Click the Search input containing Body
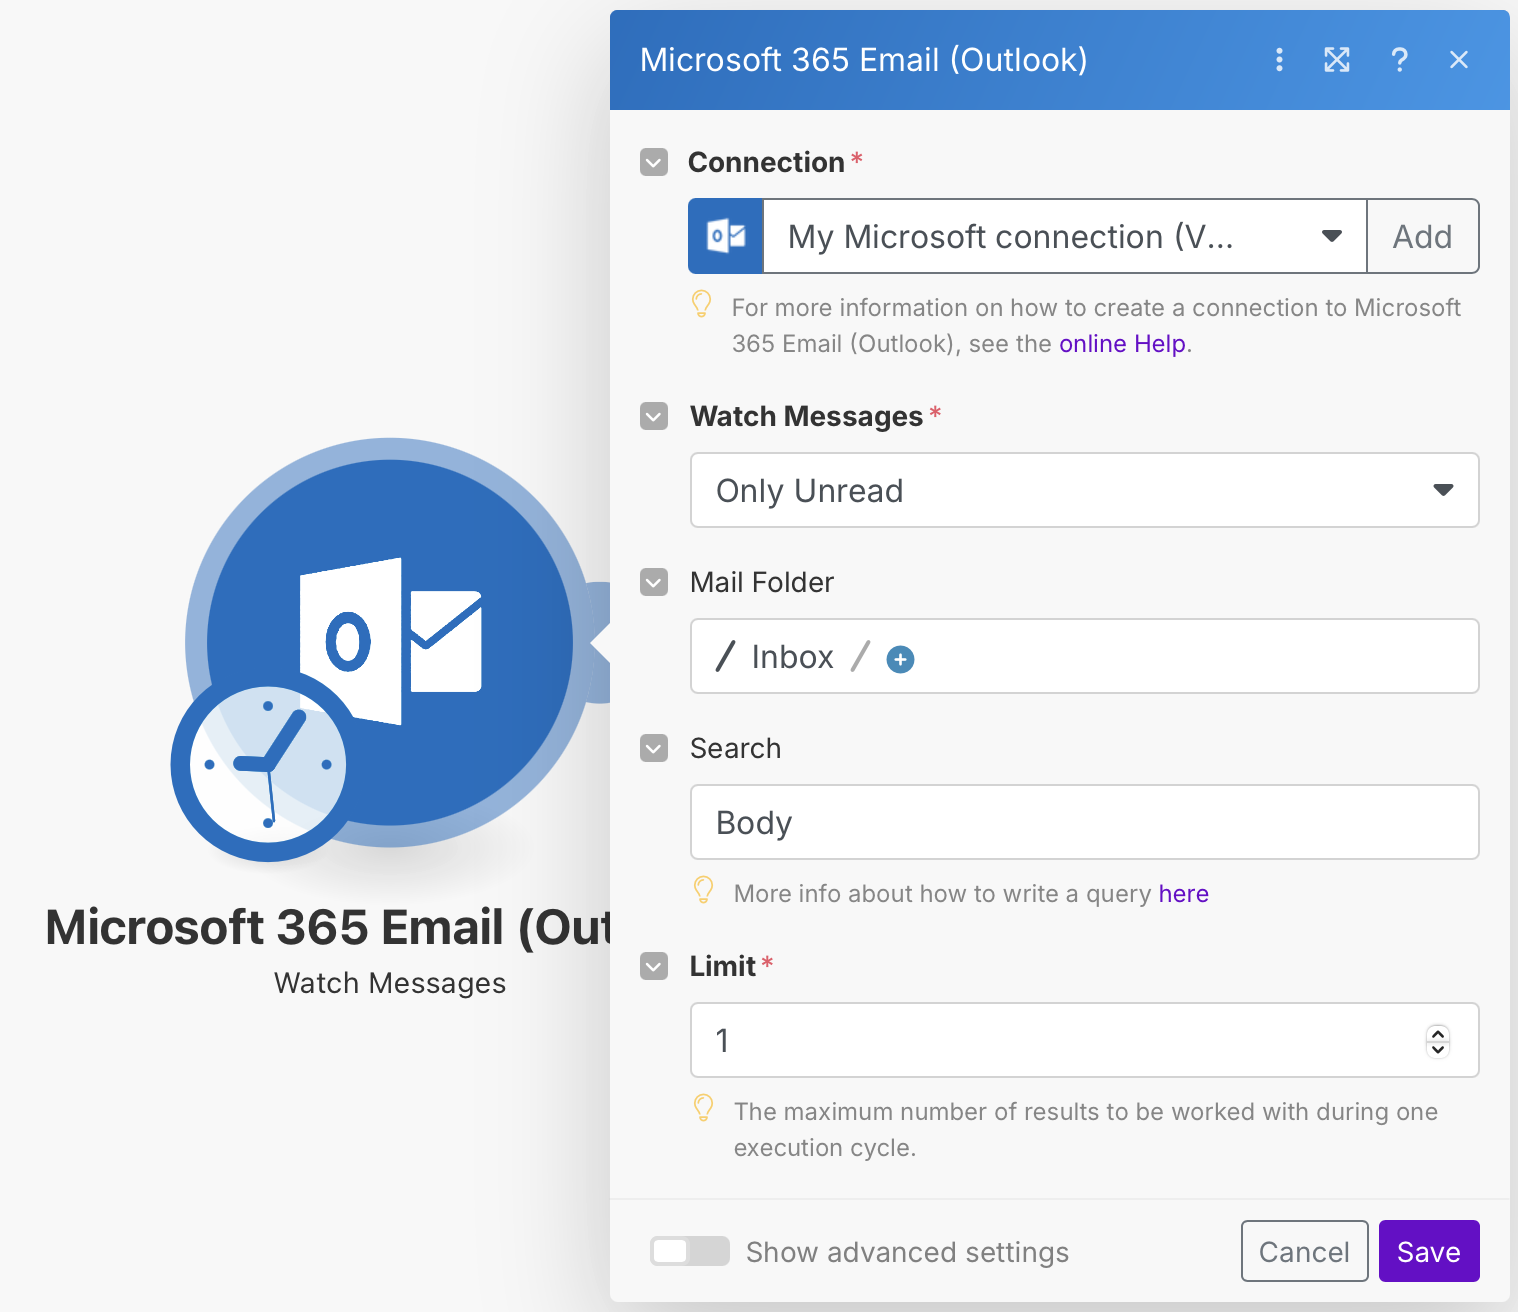The width and height of the screenshot is (1518, 1312). 1085,822
